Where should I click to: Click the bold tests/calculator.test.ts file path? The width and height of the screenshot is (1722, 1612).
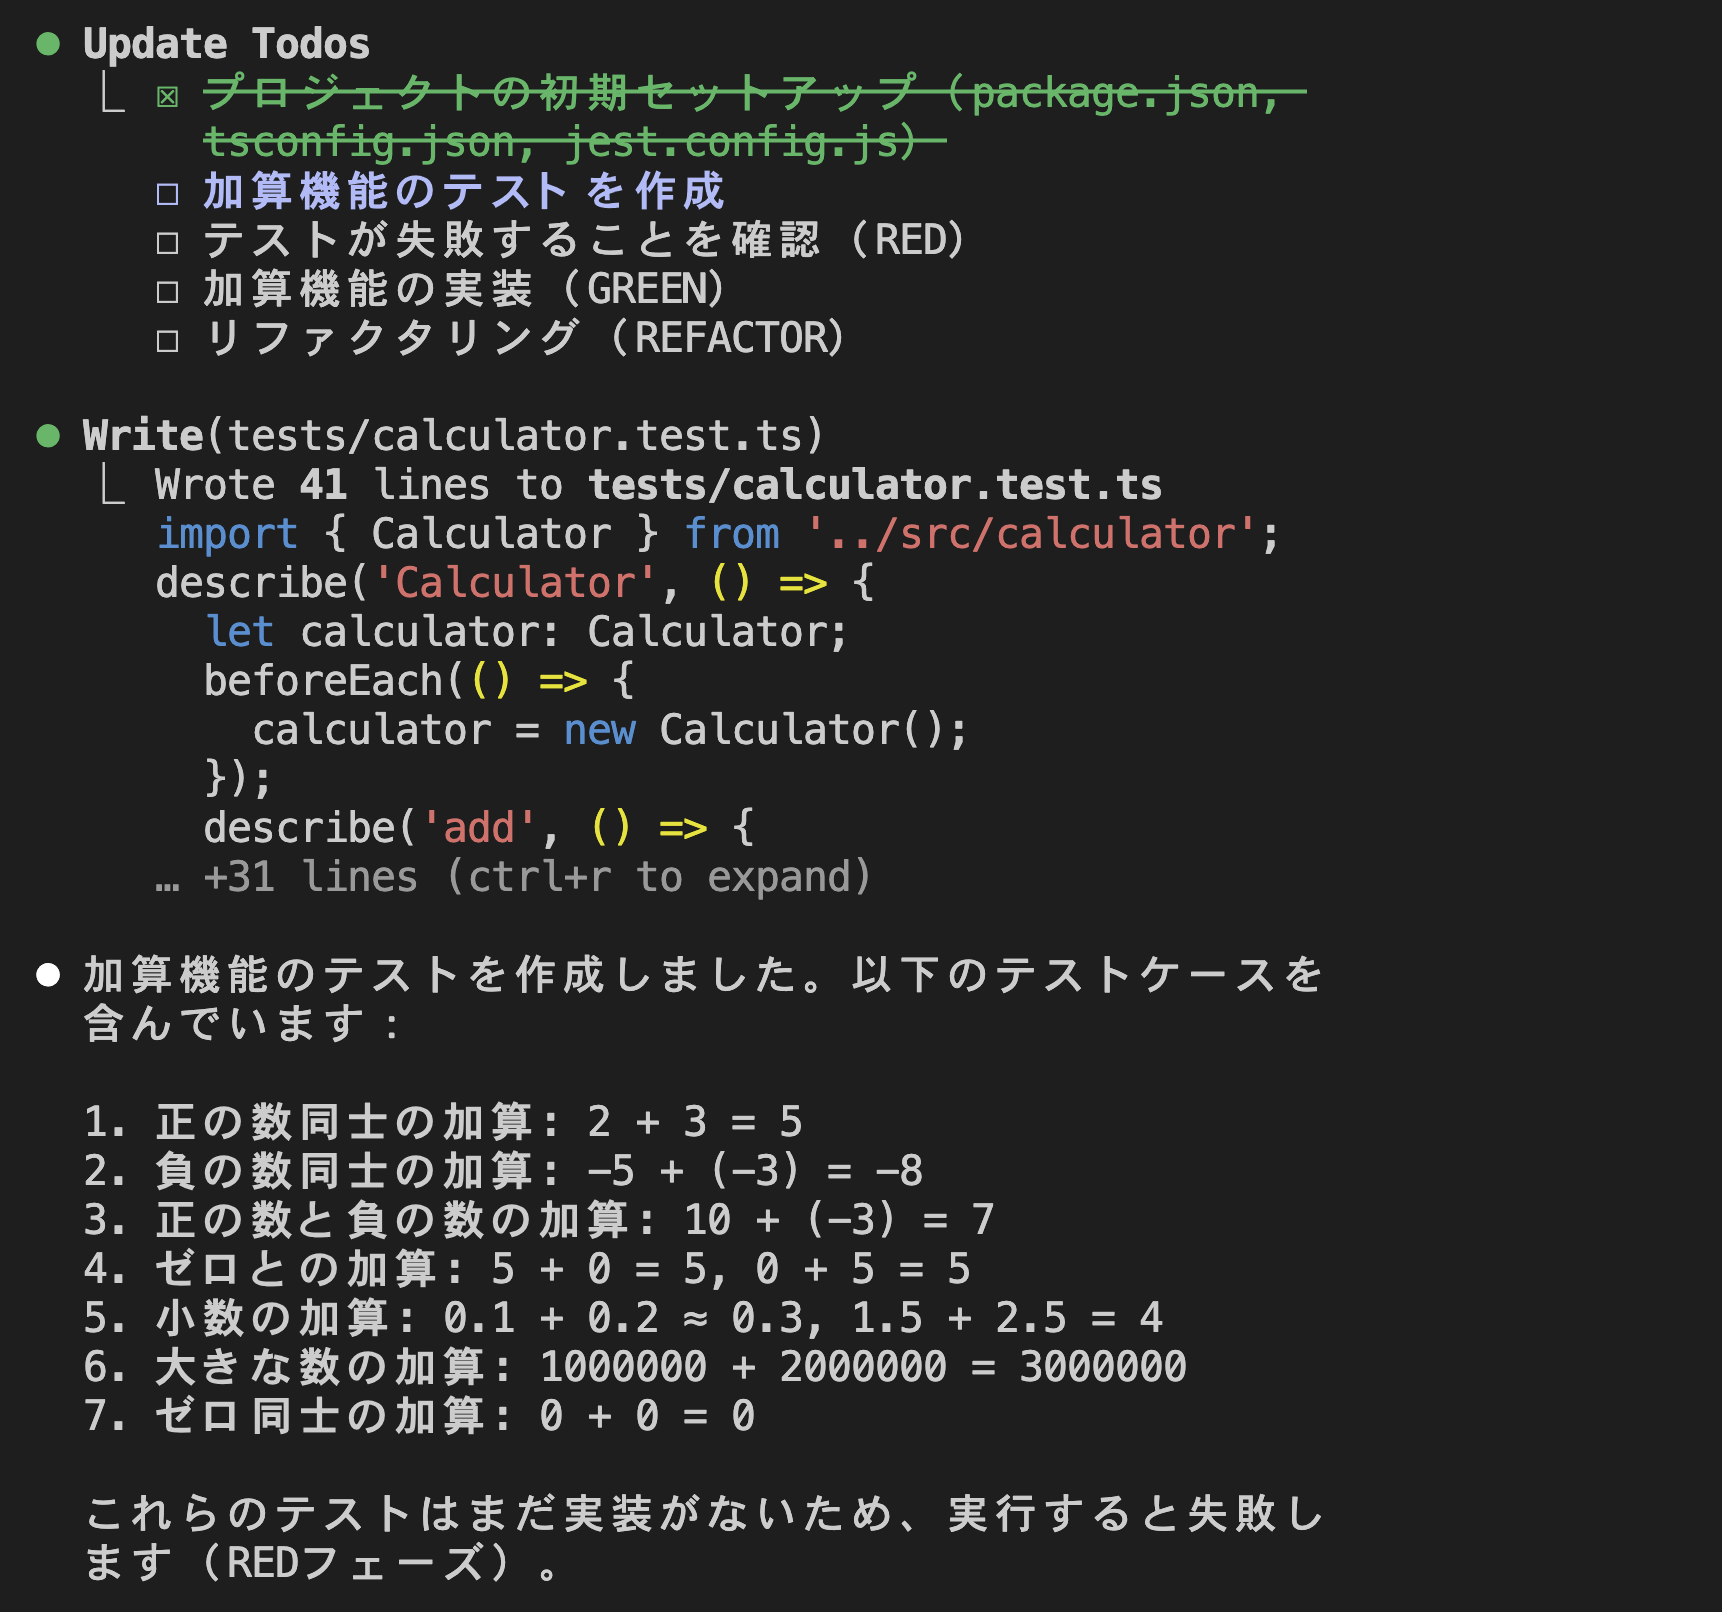point(875,485)
